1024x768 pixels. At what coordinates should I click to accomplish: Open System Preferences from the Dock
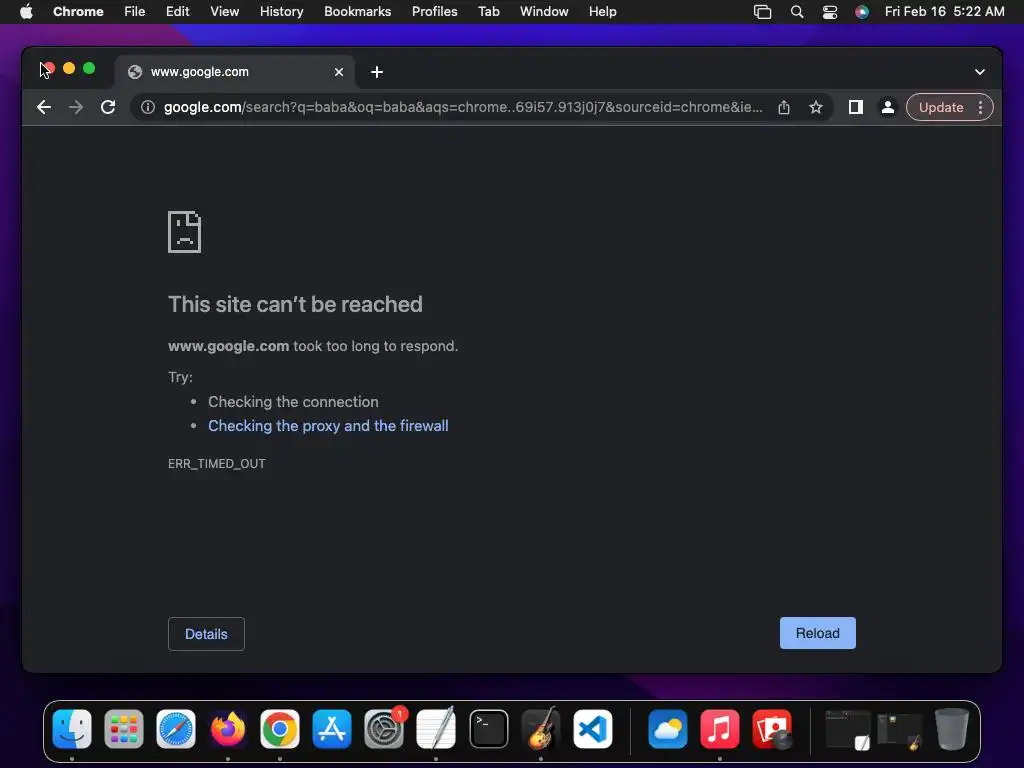[x=384, y=729]
